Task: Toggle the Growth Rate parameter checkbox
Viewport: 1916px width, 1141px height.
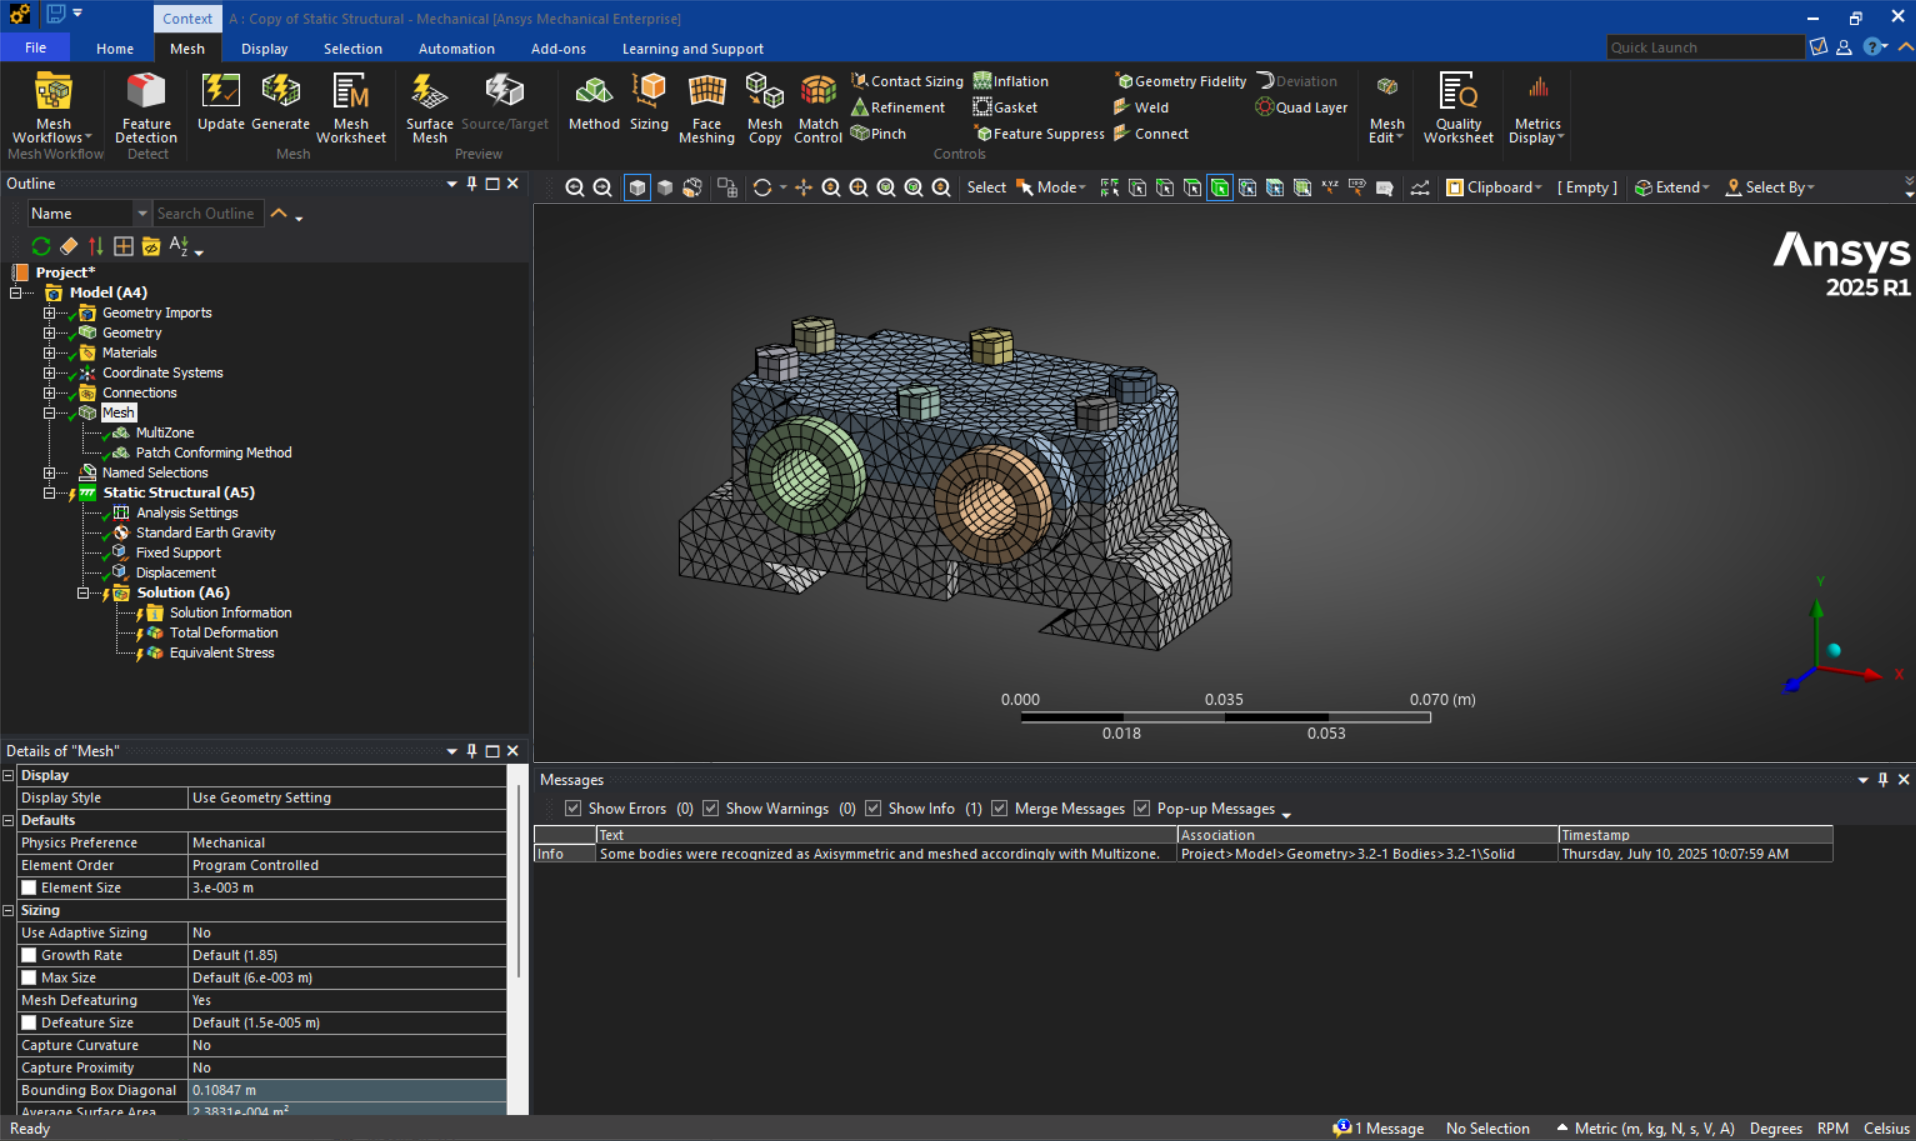Action: (29, 955)
